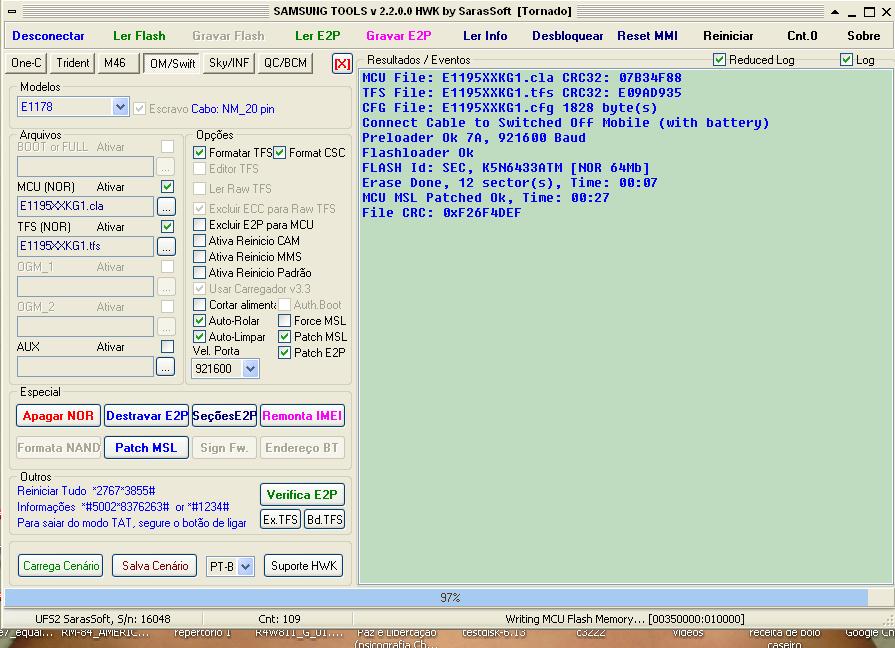Click Ler Info in the toolbar
Image resolution: width=895 pixels, height=648 pixels.
(x=485, y=36)
